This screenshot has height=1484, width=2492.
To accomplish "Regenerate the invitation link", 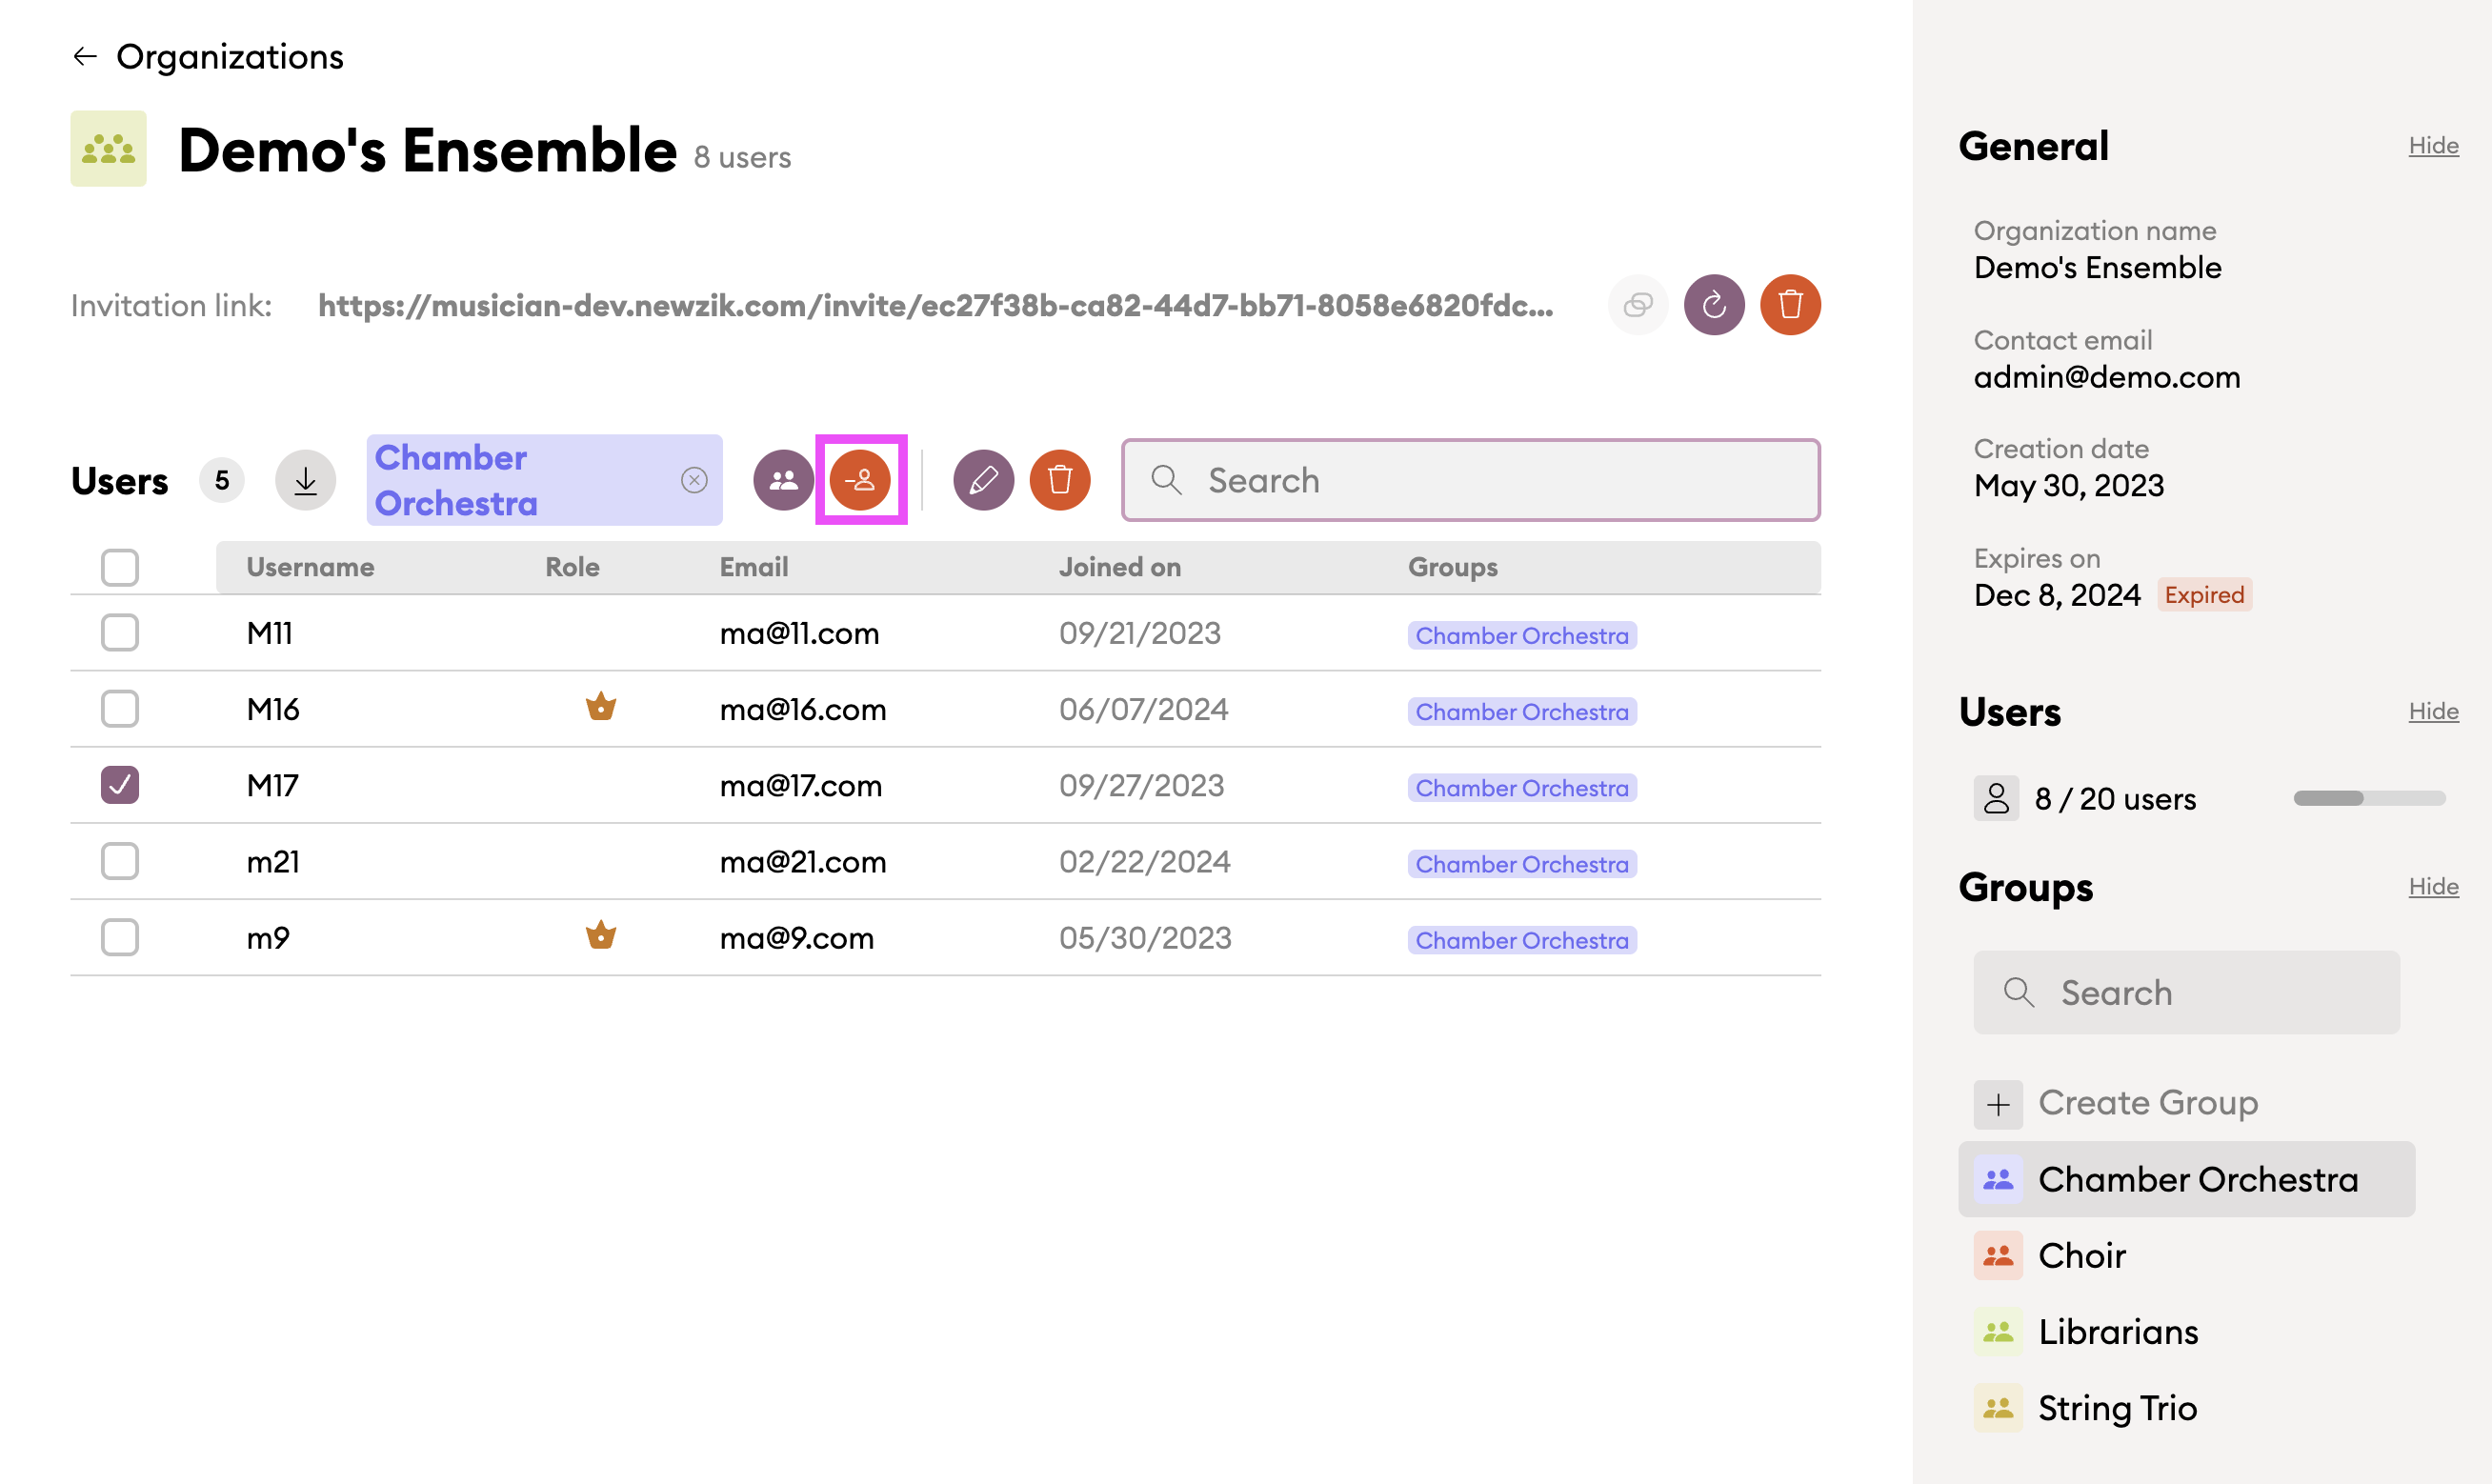I will (x=1713, y=305).
